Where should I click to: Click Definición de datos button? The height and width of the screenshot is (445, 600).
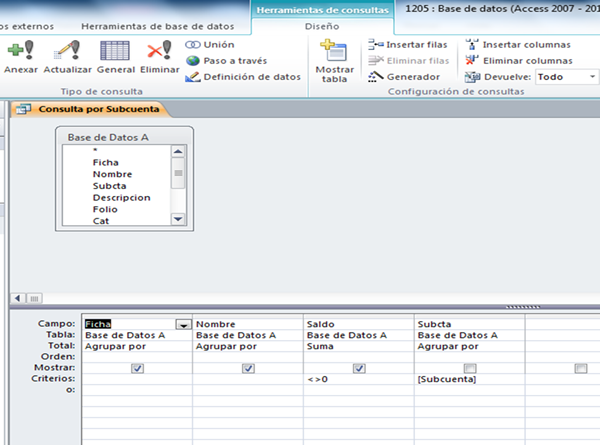pyautogui.click(x=244, y=77)
